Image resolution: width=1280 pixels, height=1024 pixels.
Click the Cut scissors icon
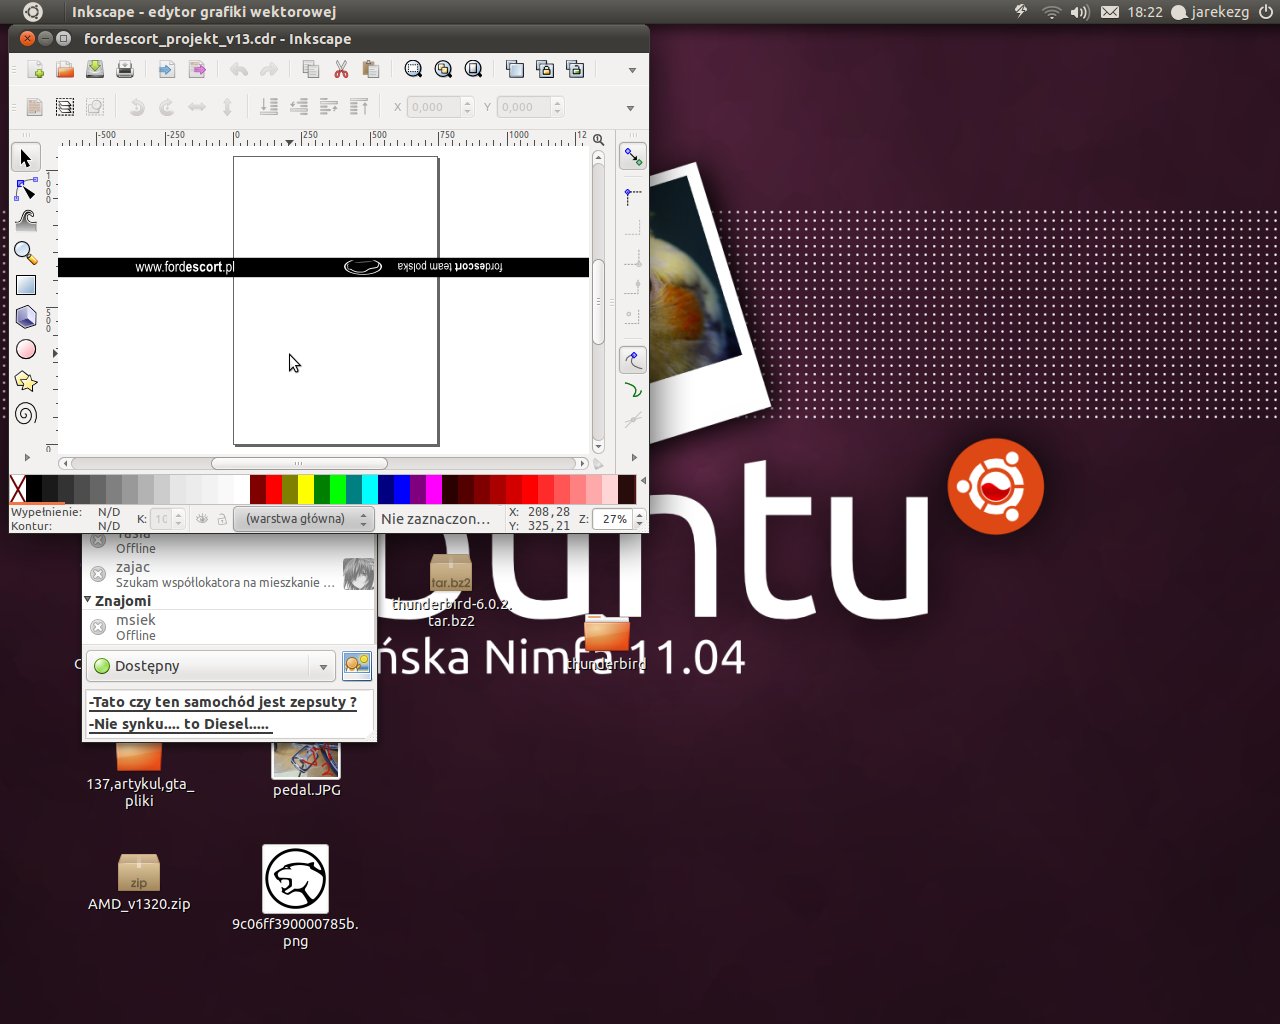tap(341, 69)
